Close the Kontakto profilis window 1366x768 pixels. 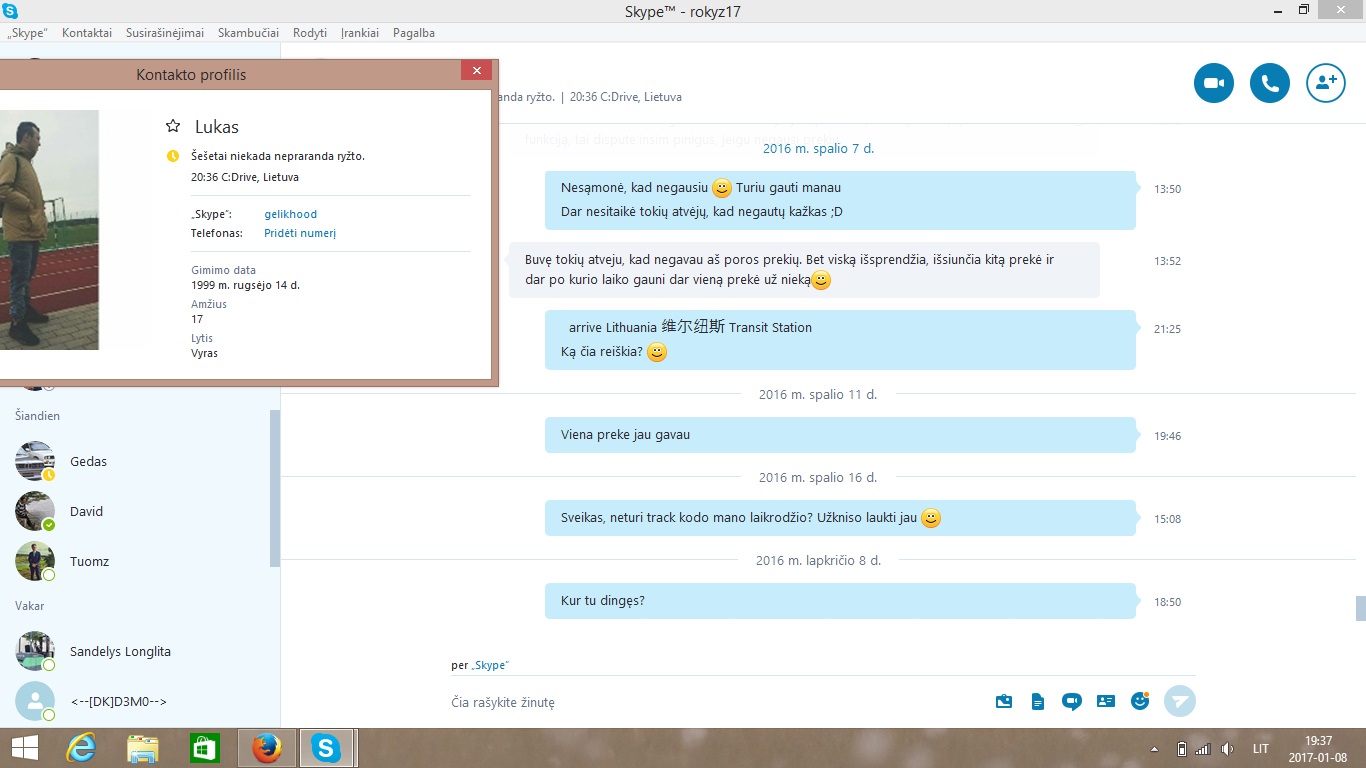[476, 70]
